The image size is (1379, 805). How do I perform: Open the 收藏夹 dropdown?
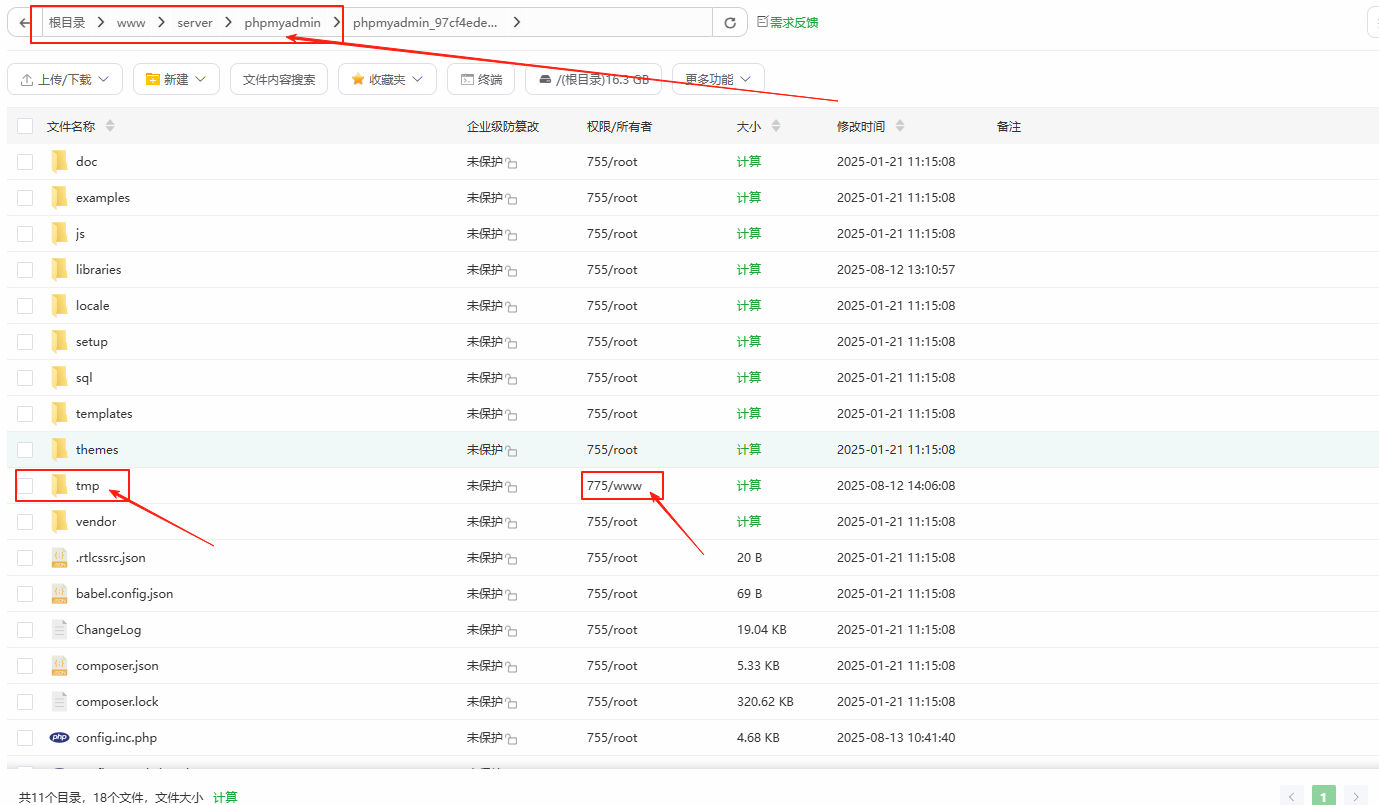pos(387,79)
